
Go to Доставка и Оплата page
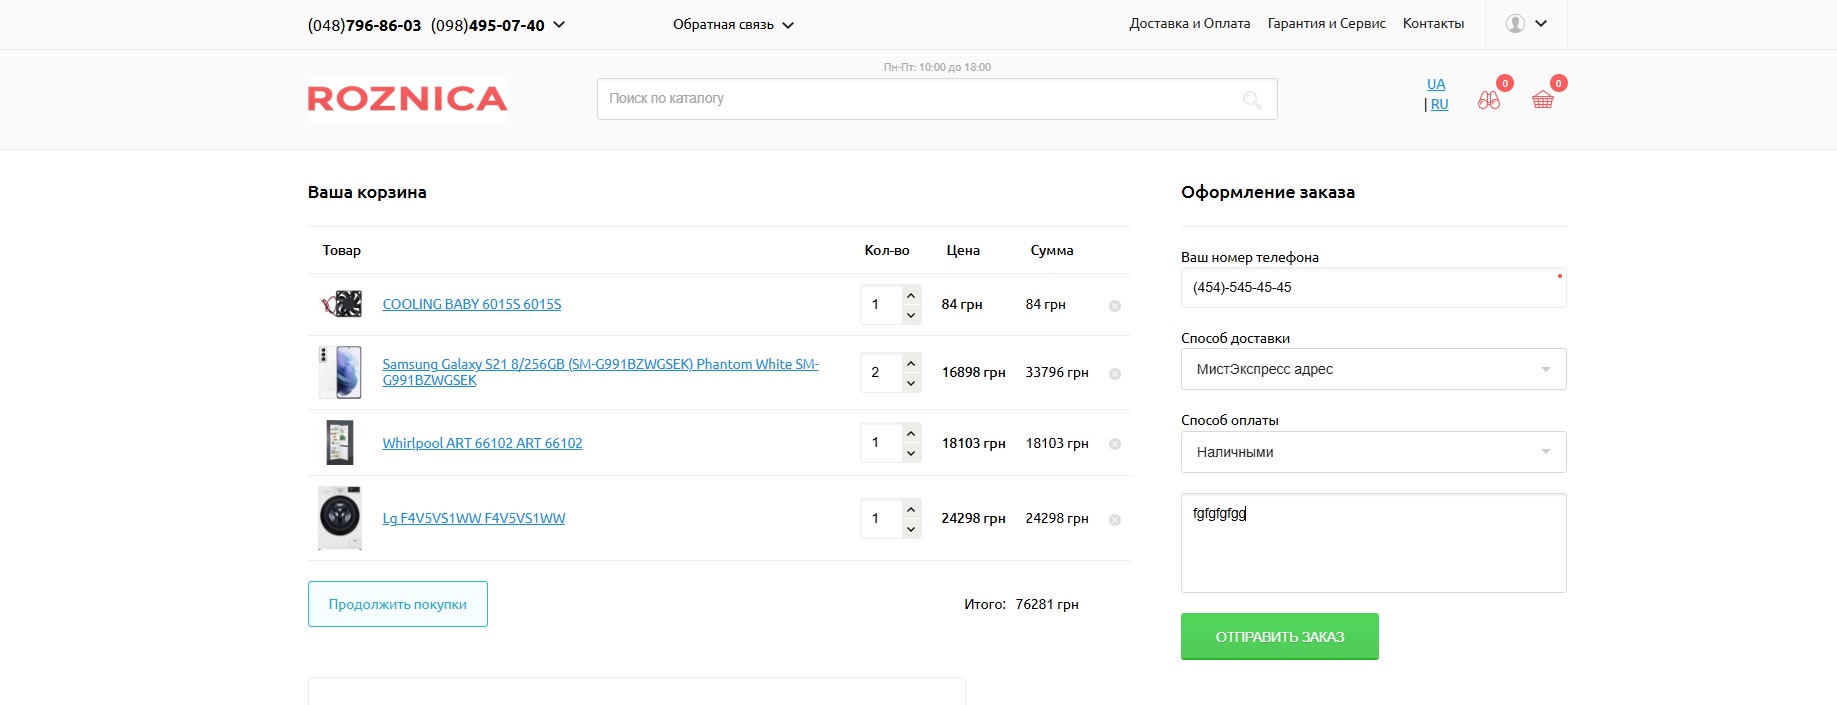click(1189, 24)
